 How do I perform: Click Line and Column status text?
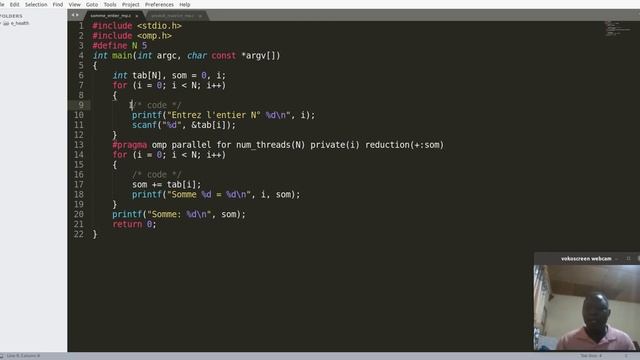point(23,356)
